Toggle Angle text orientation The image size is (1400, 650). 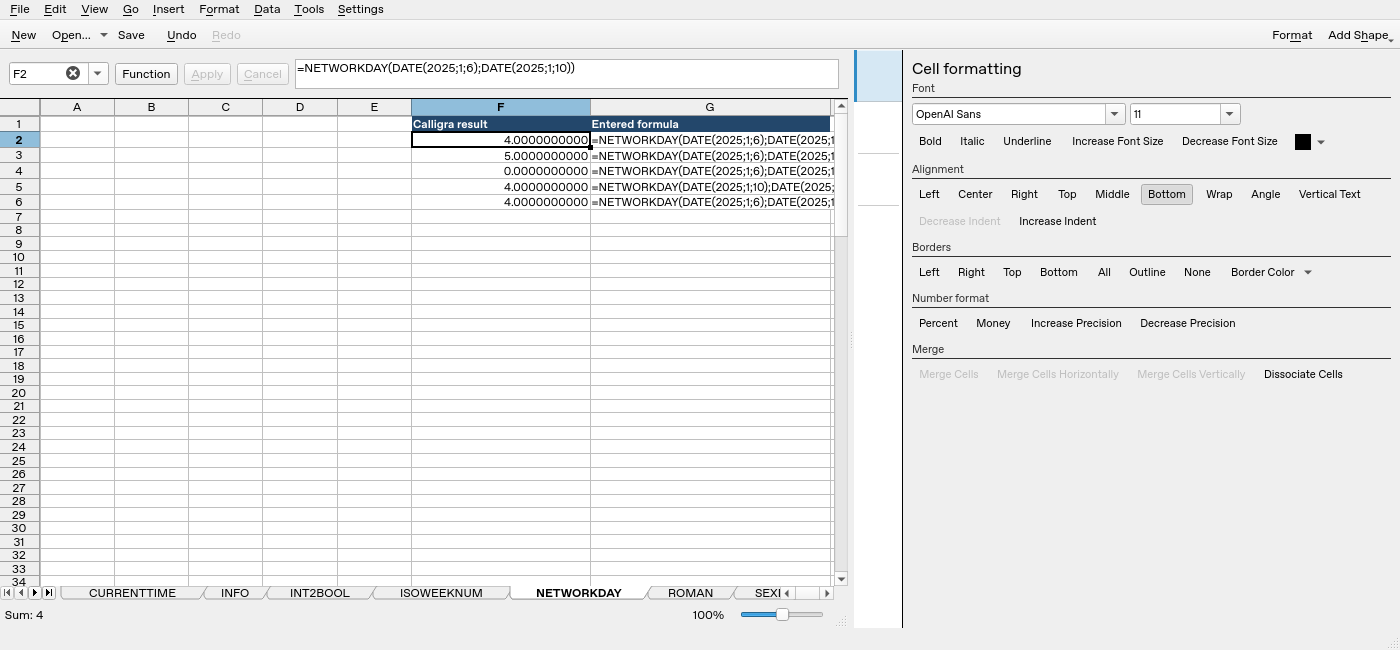[1265, 195]
